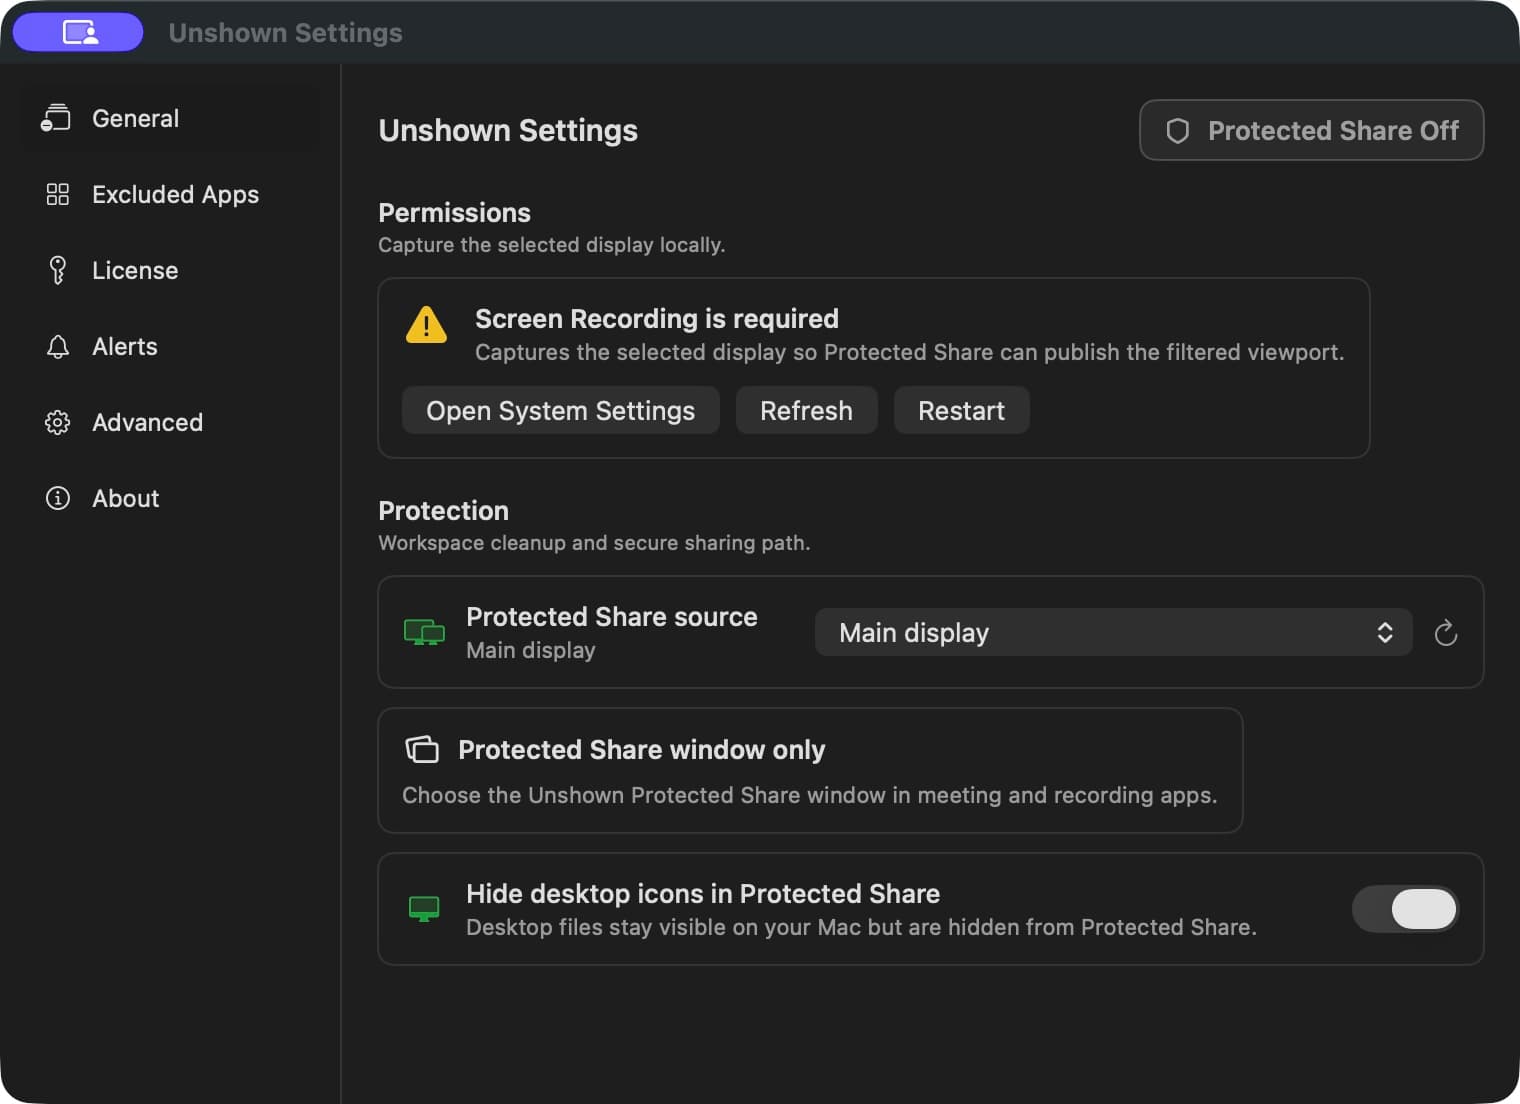Screen dimensions: 1520x1104
Task: Click the green dual-display source icon
Action: coord(424,632)
